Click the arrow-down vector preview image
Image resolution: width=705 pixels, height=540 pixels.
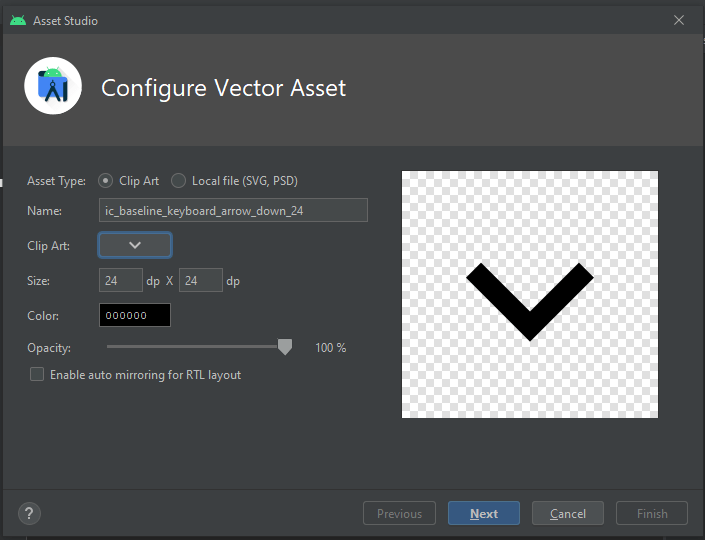530,295
